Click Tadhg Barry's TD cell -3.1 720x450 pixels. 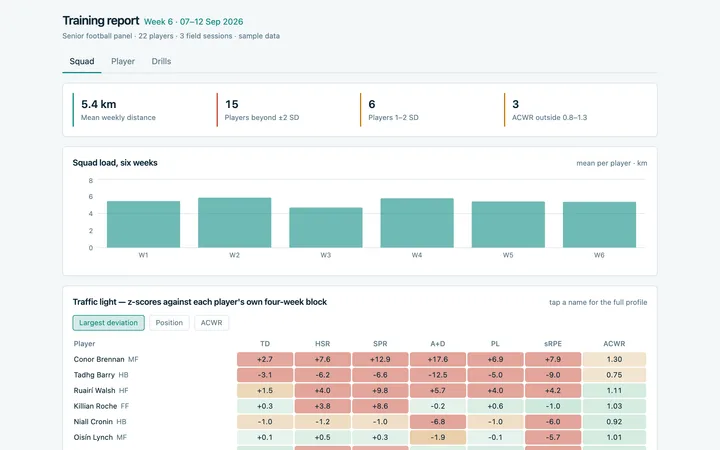tap(265, 375)
